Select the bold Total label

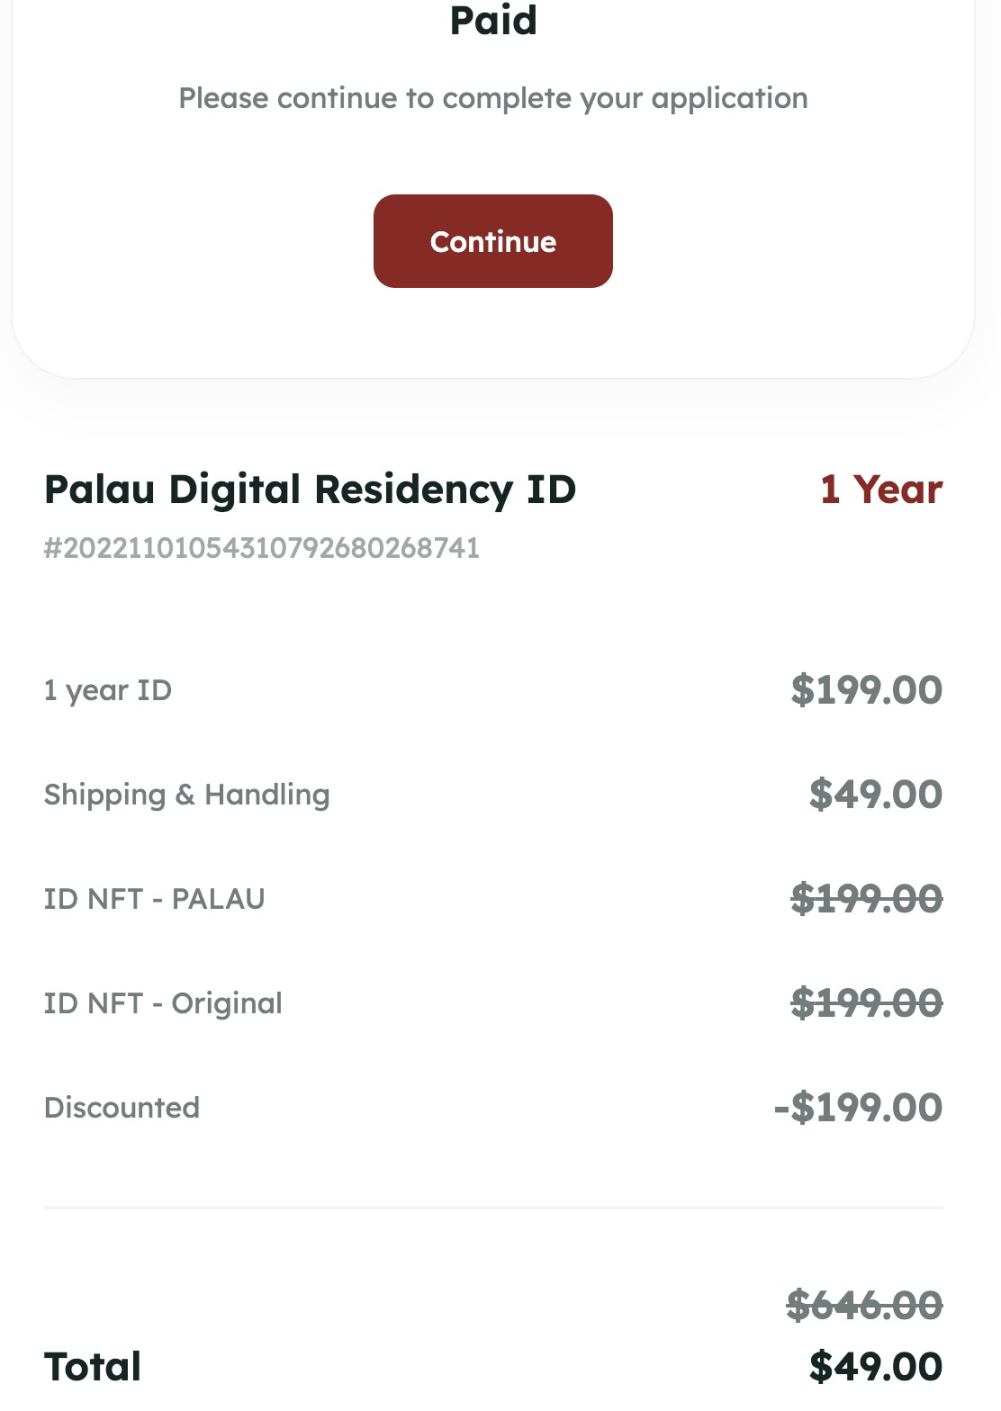pyautogui.click(x=93, y=1367)
